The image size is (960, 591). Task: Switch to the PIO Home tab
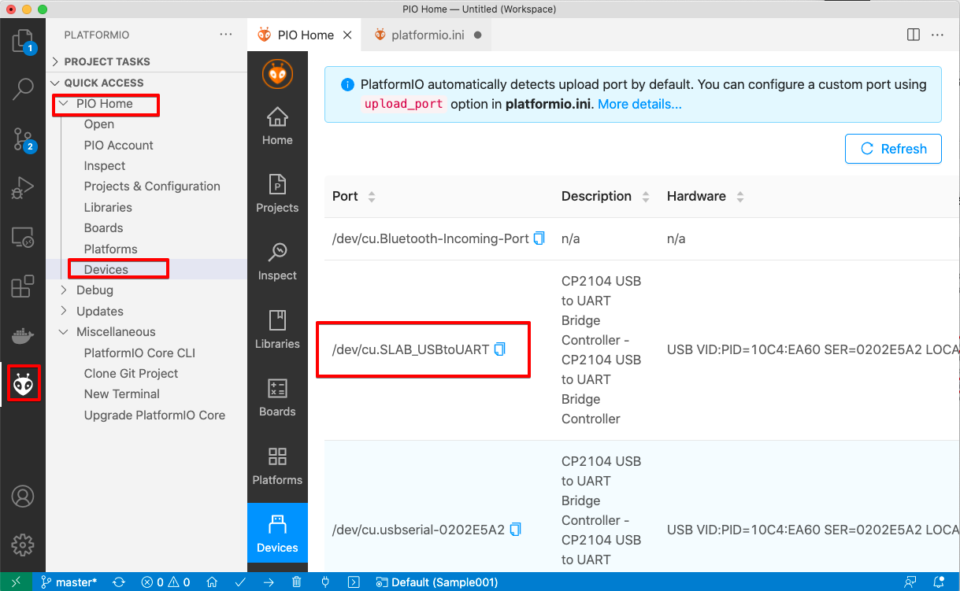tap(305, 35)
